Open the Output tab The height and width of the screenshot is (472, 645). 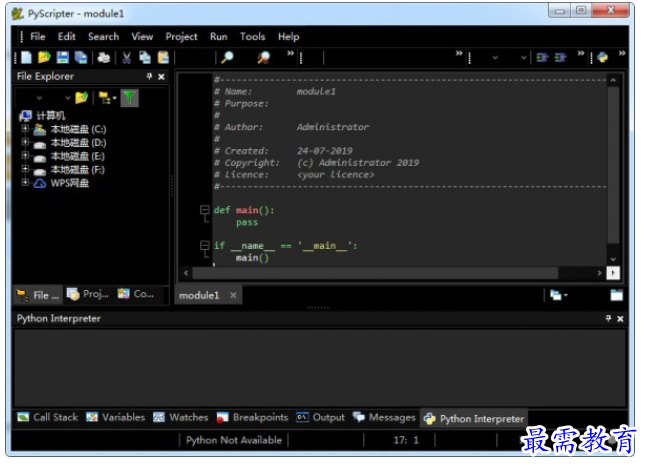(x=320, y=417)
